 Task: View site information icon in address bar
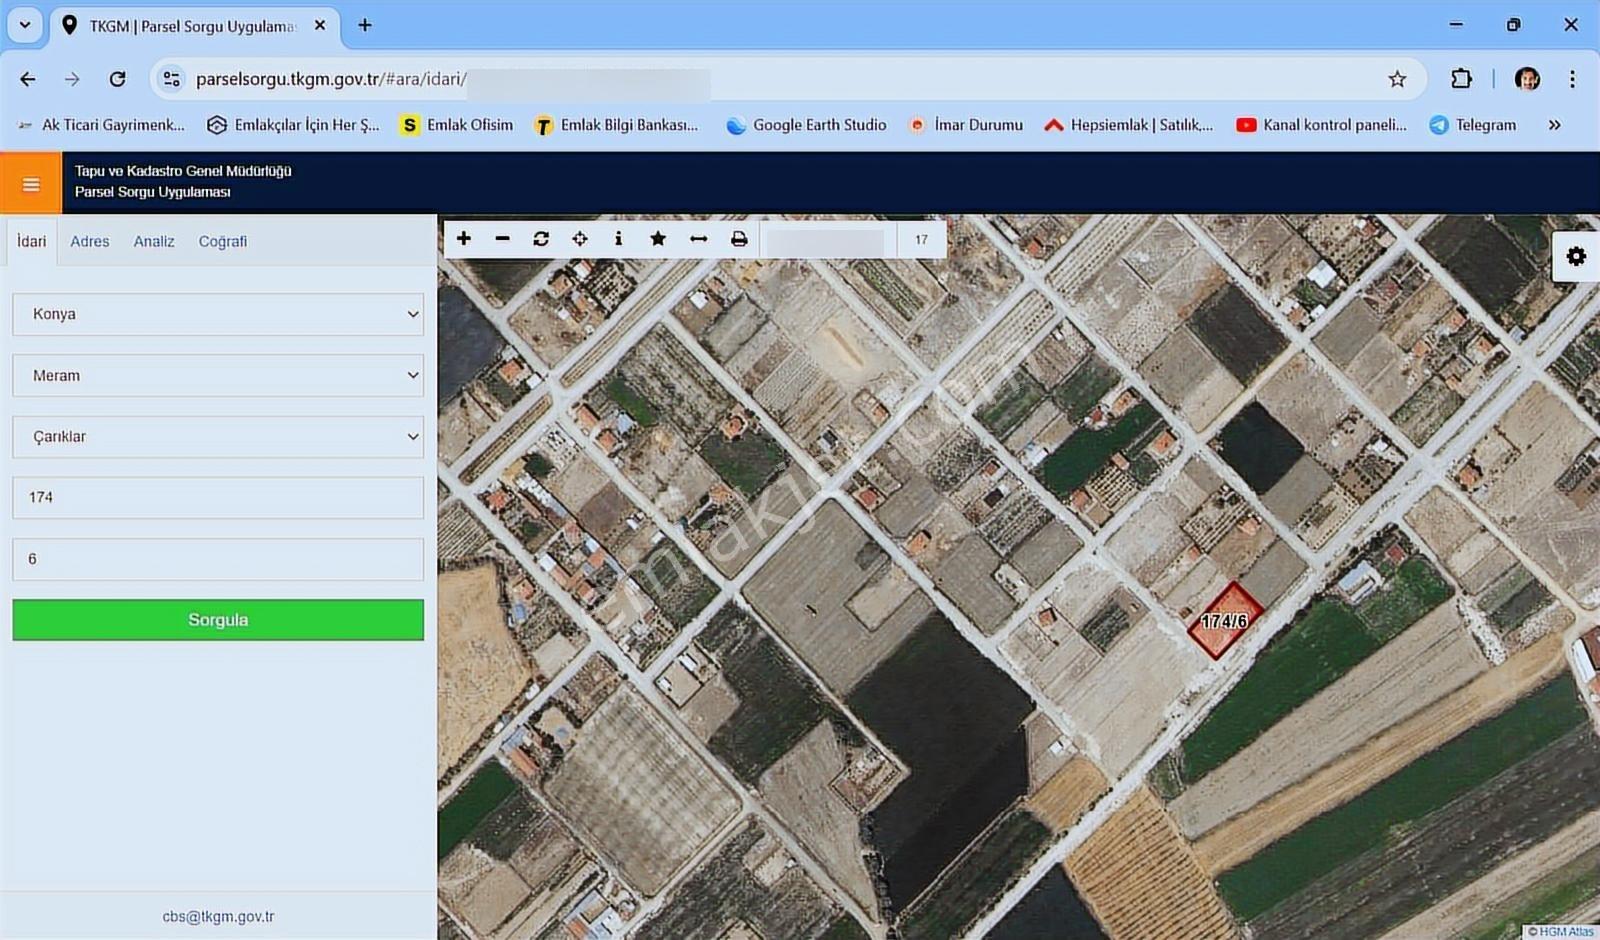171,79
